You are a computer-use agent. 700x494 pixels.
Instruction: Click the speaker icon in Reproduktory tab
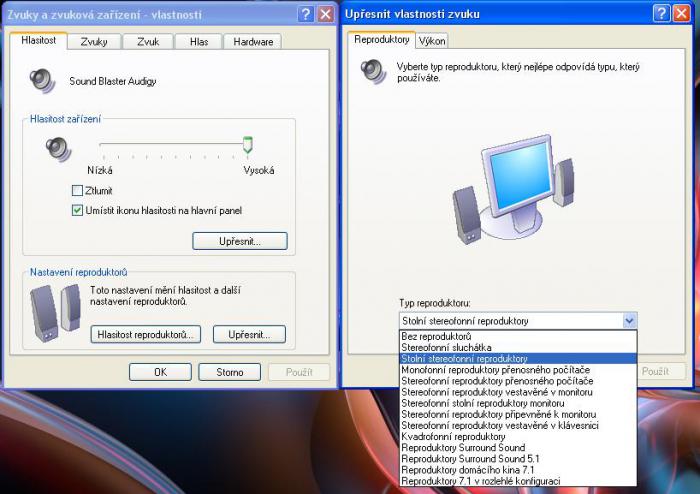pos(372,72)
